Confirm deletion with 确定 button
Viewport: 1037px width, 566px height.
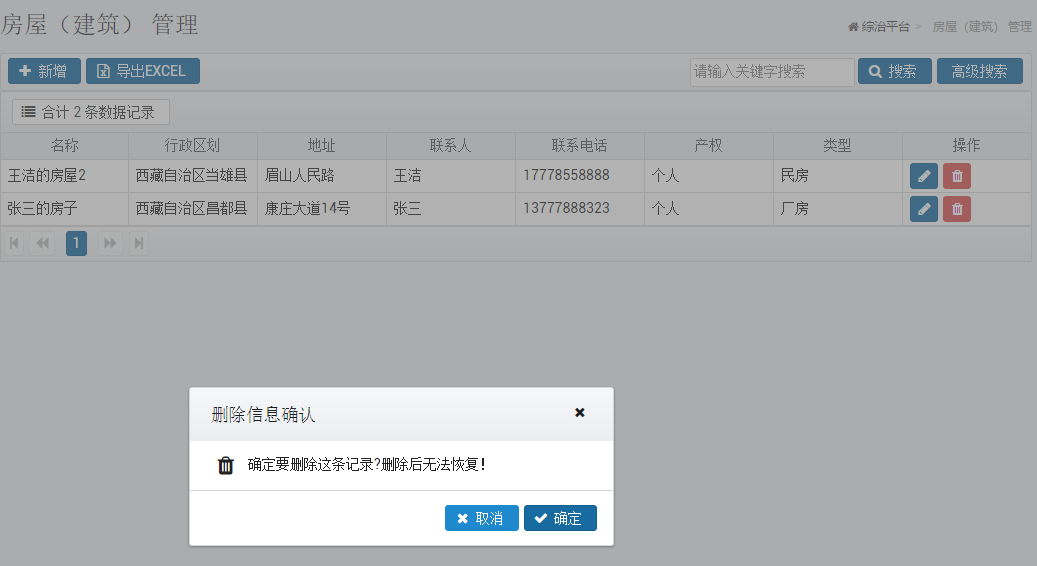click(x=560, y=518)
